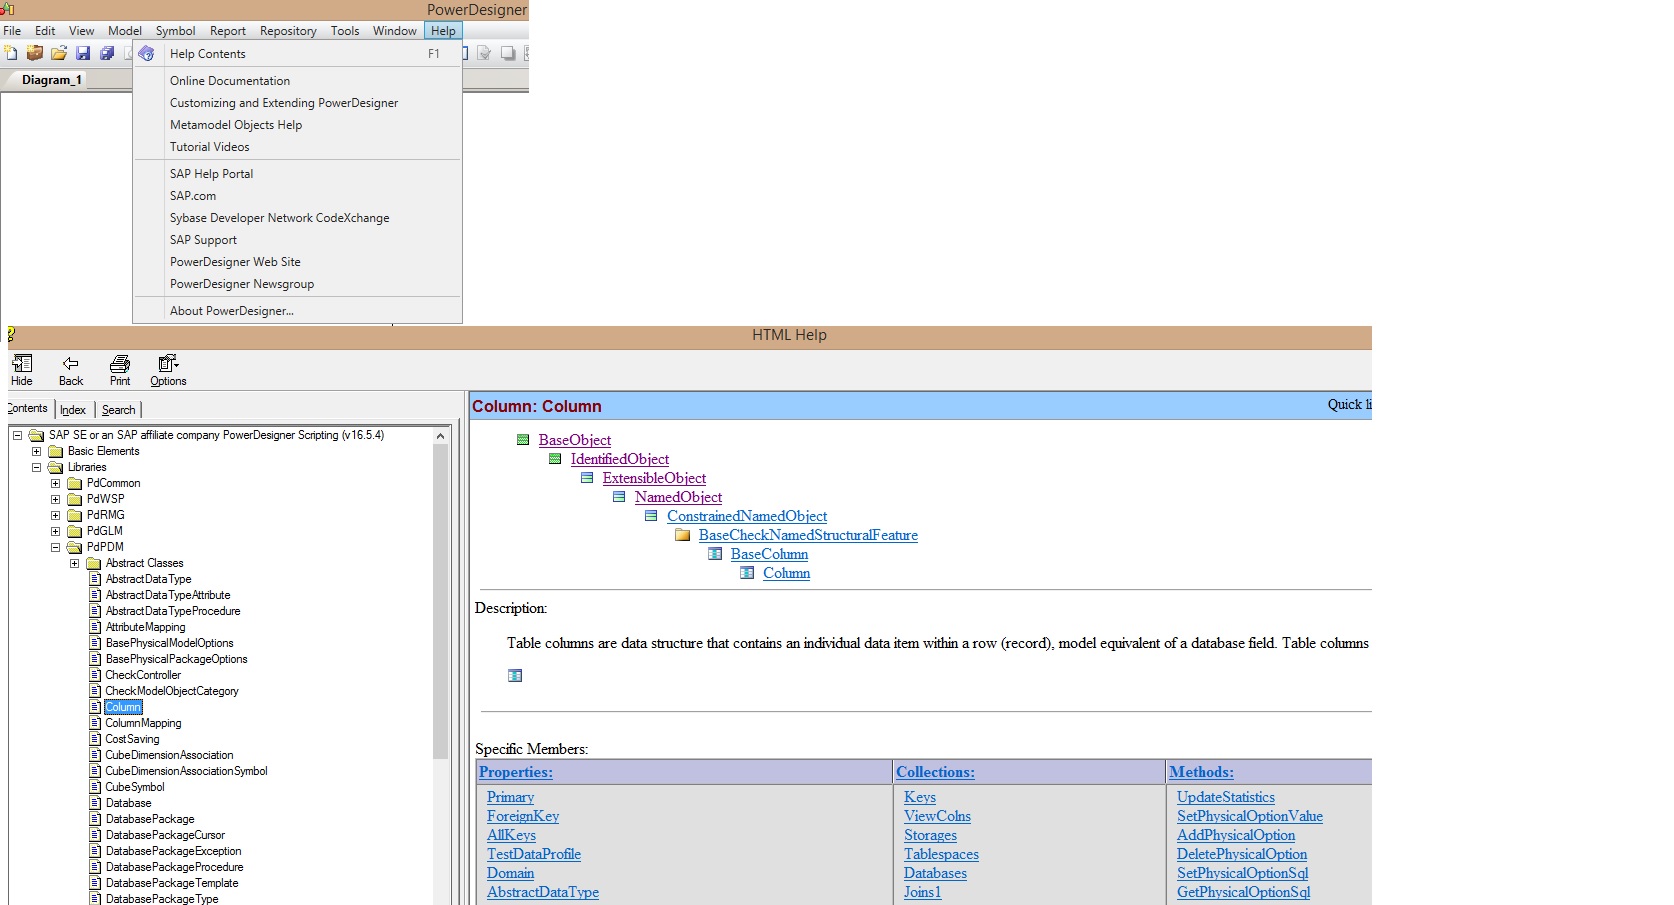Open the Properties: header link

coord(516,772)
